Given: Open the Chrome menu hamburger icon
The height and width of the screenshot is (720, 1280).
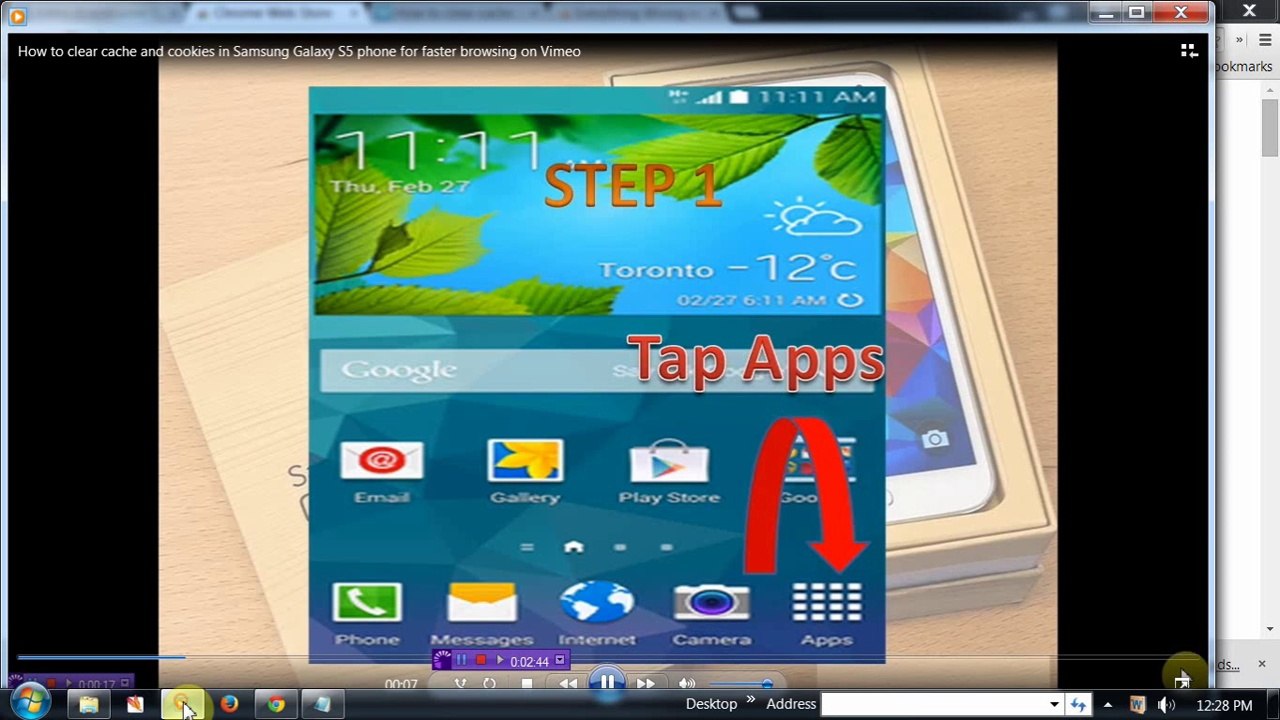Looking at the screenshot, I should tap(1265, 40).
